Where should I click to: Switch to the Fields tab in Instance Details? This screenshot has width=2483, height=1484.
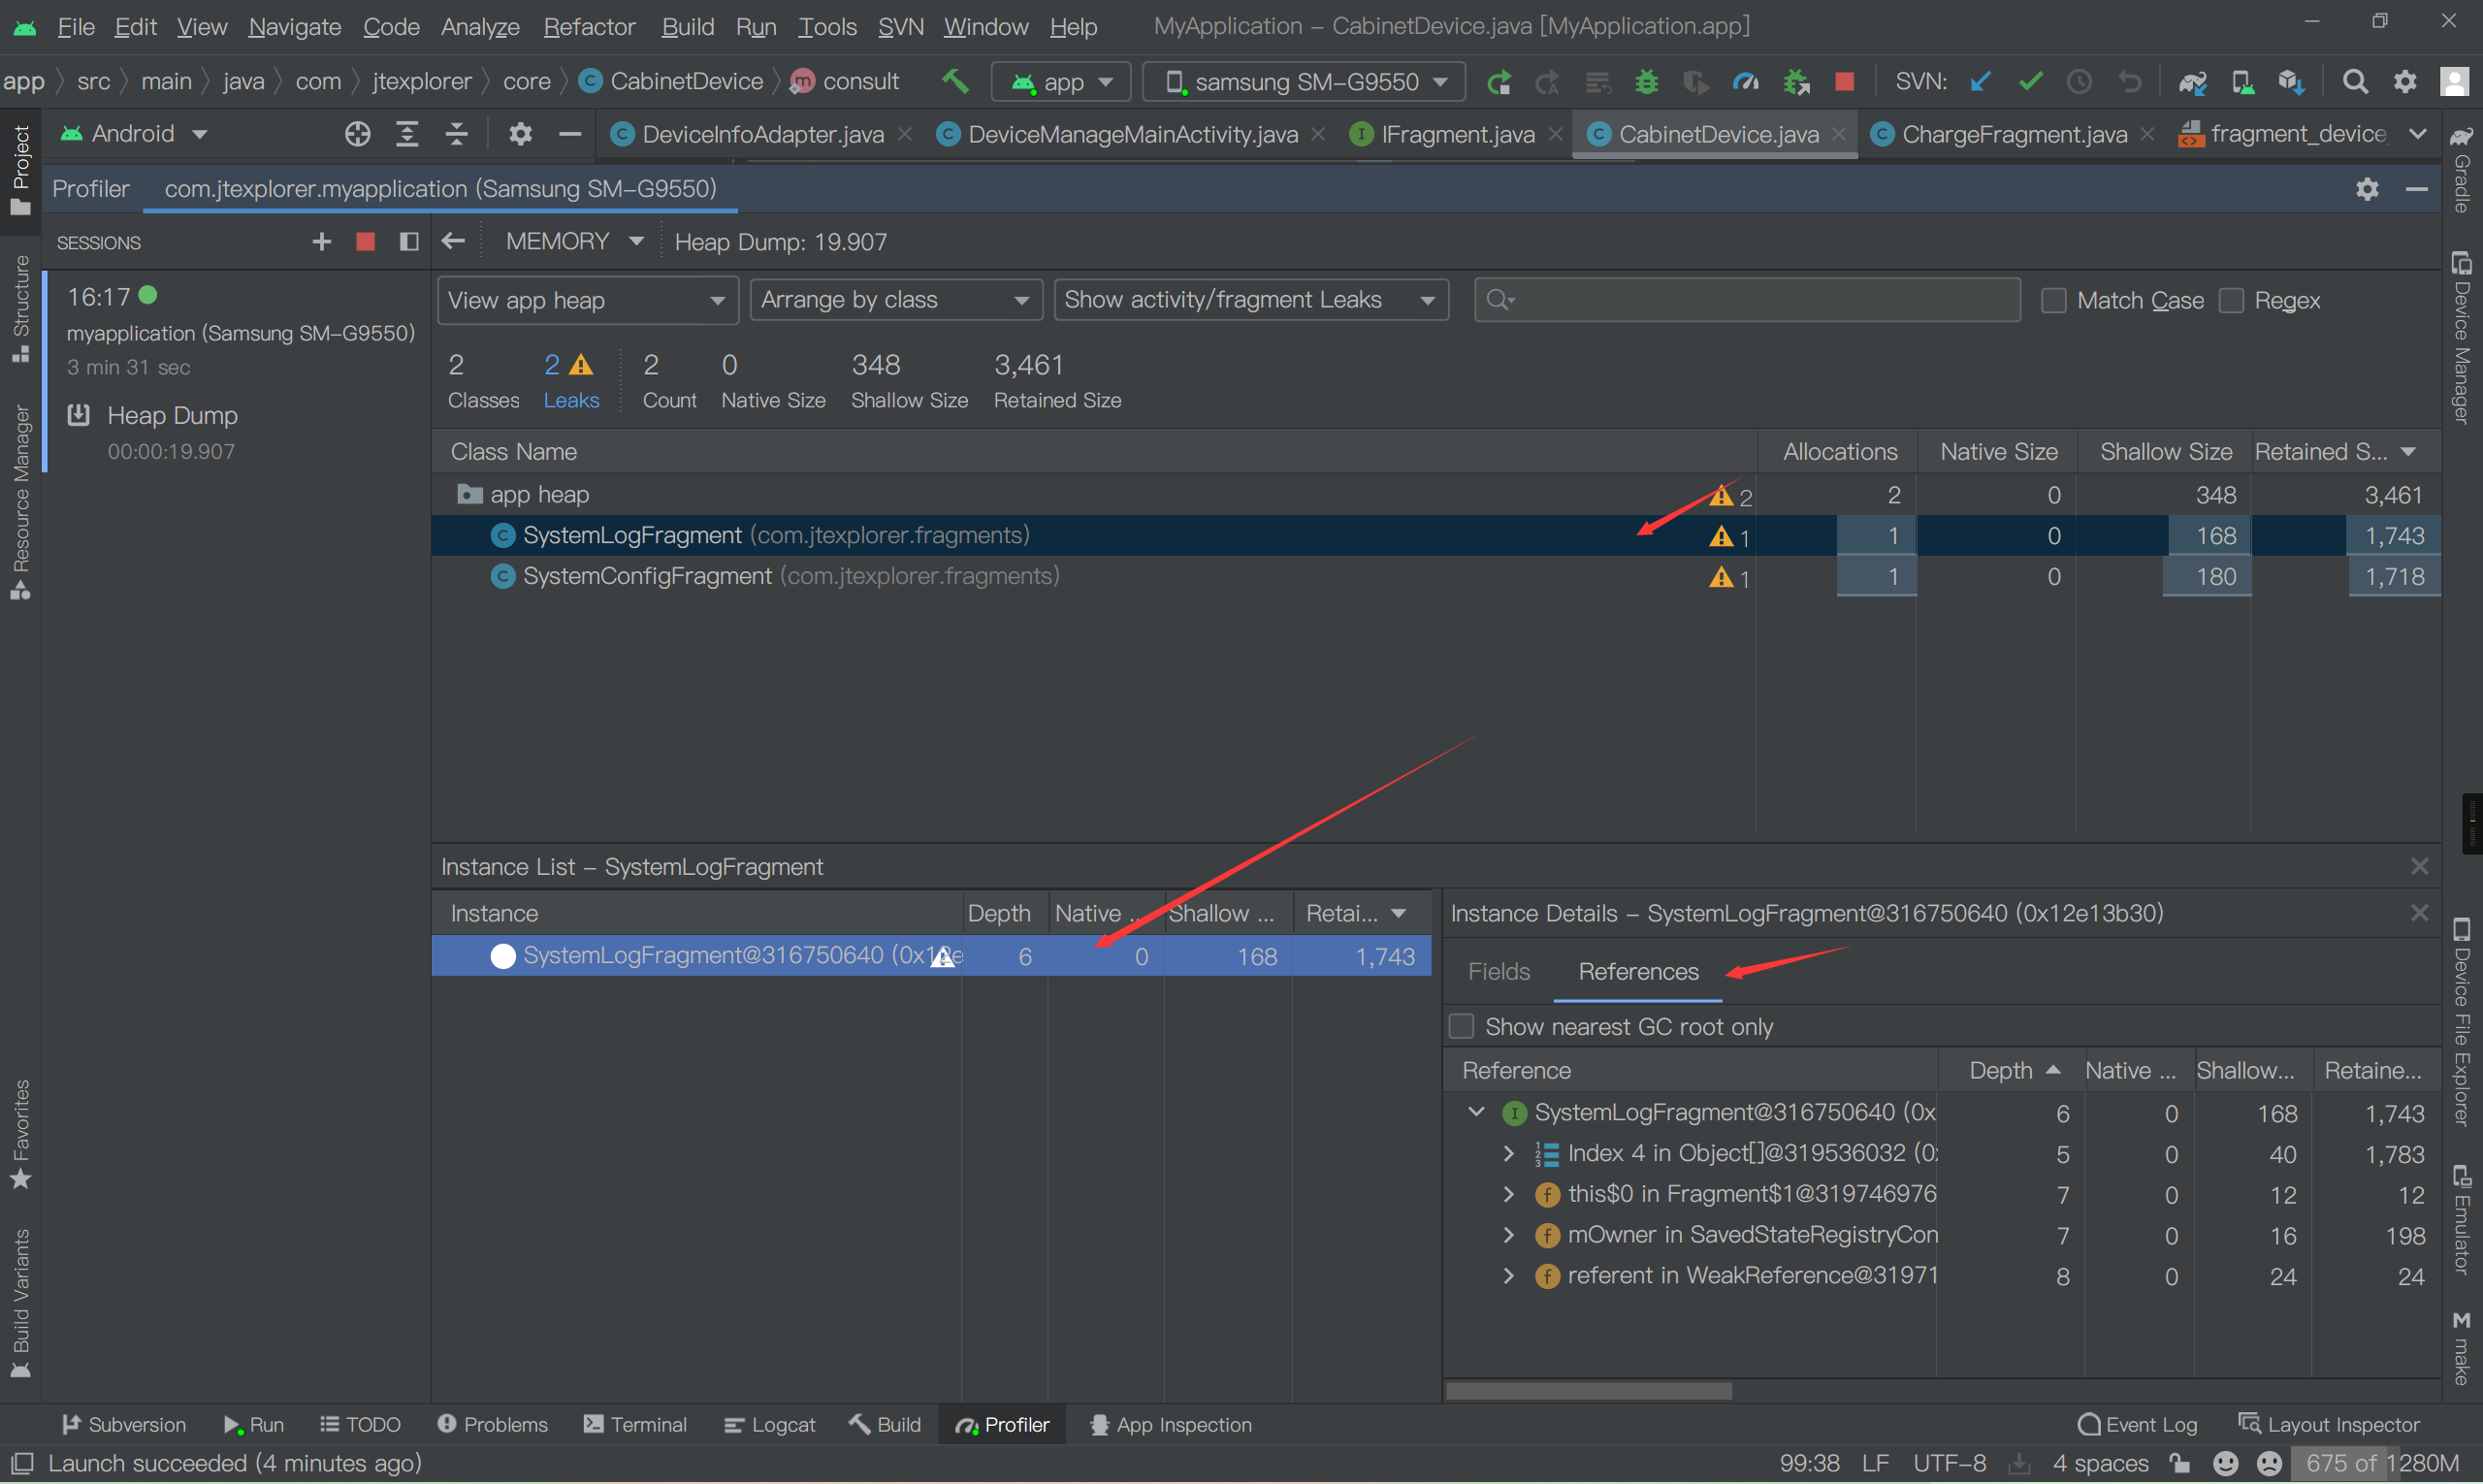[1499, 972]
